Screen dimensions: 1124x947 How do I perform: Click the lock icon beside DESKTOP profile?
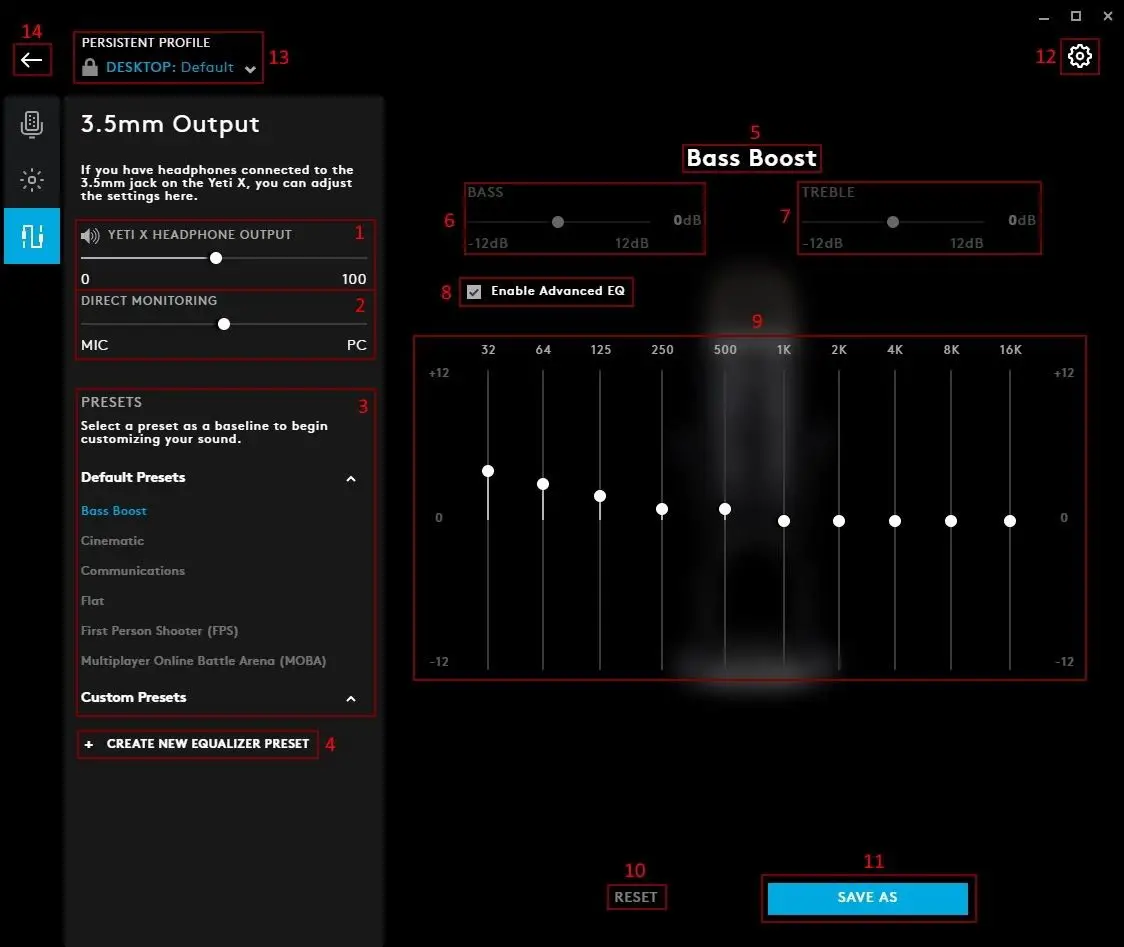point(90,67)
